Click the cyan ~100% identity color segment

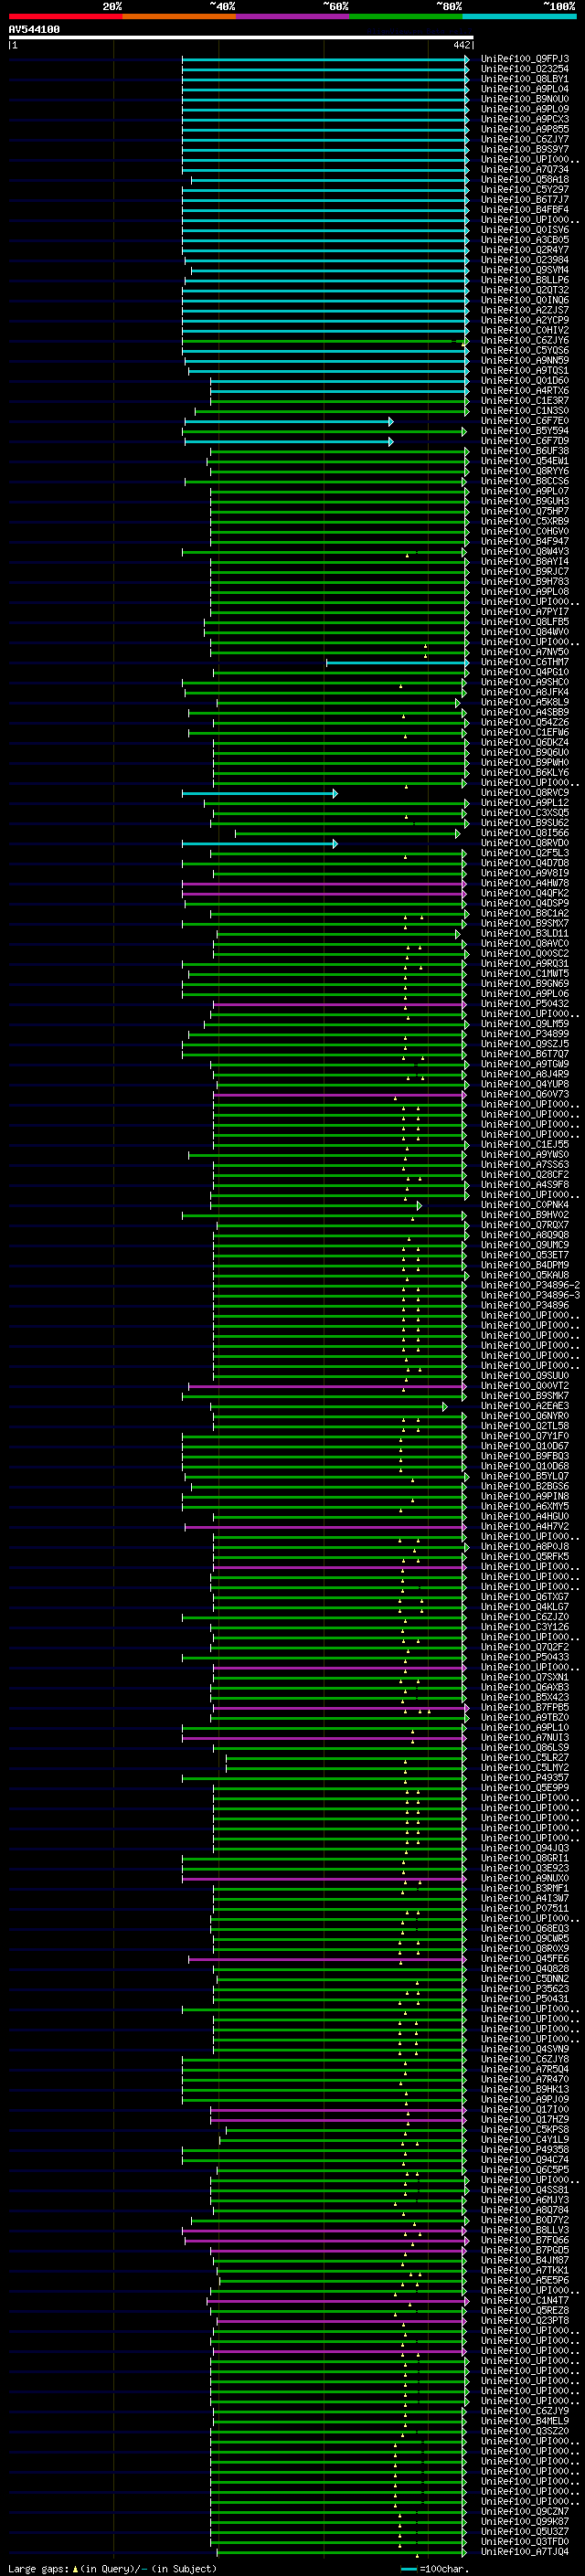(520, 16)
